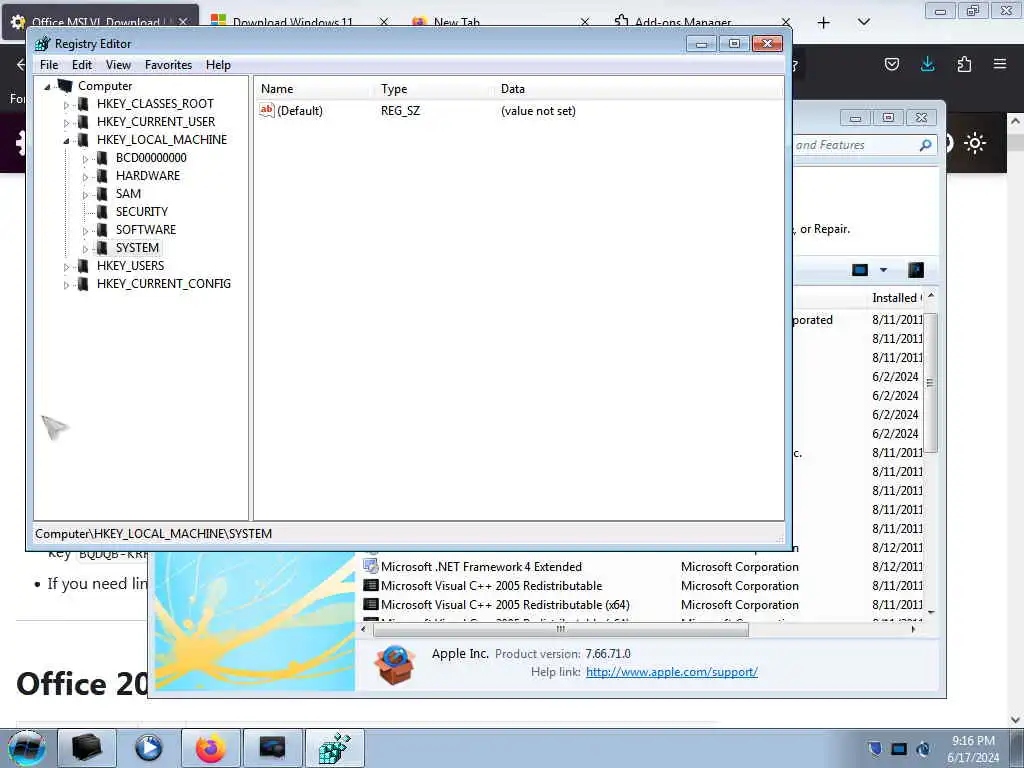Click the (value not set) data cell
Viewport: 1024px width, 768px height.
coord(538,111)
